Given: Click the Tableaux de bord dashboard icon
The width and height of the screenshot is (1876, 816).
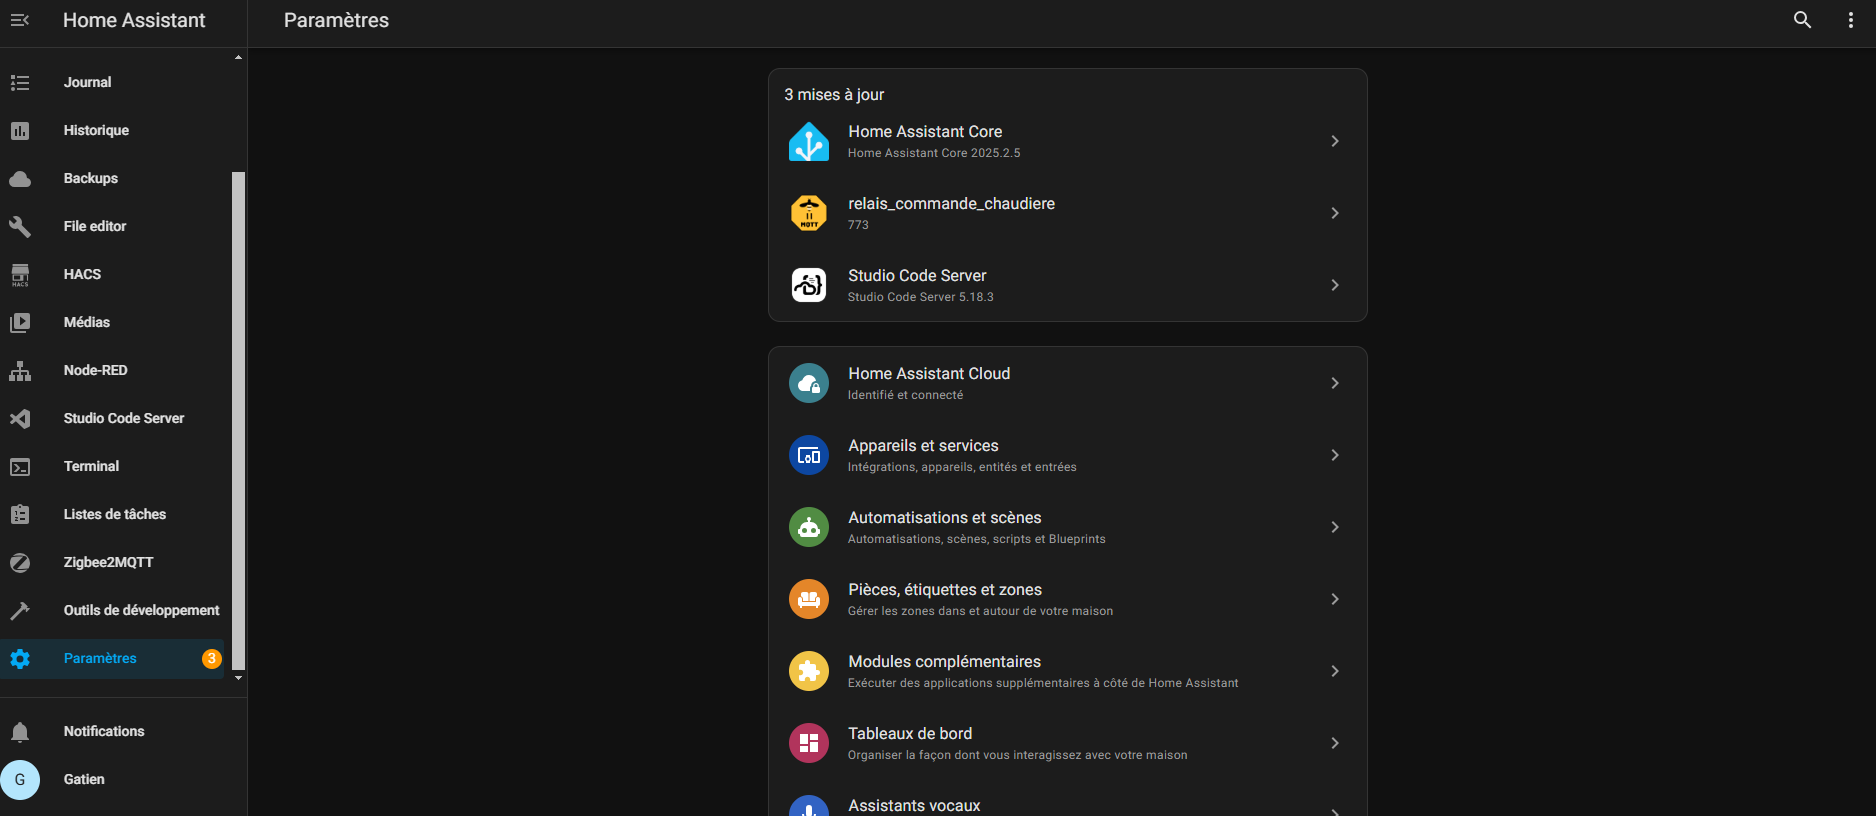Looking at the screenshot, I should pos(809,743).
